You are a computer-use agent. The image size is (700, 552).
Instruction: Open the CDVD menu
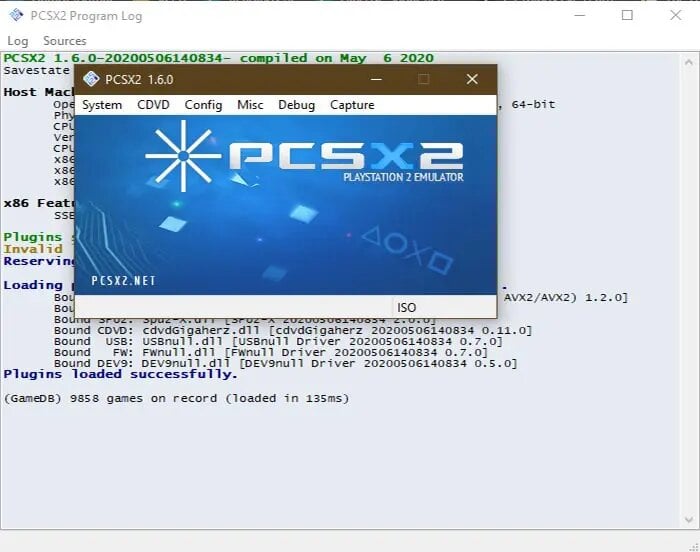153,105
